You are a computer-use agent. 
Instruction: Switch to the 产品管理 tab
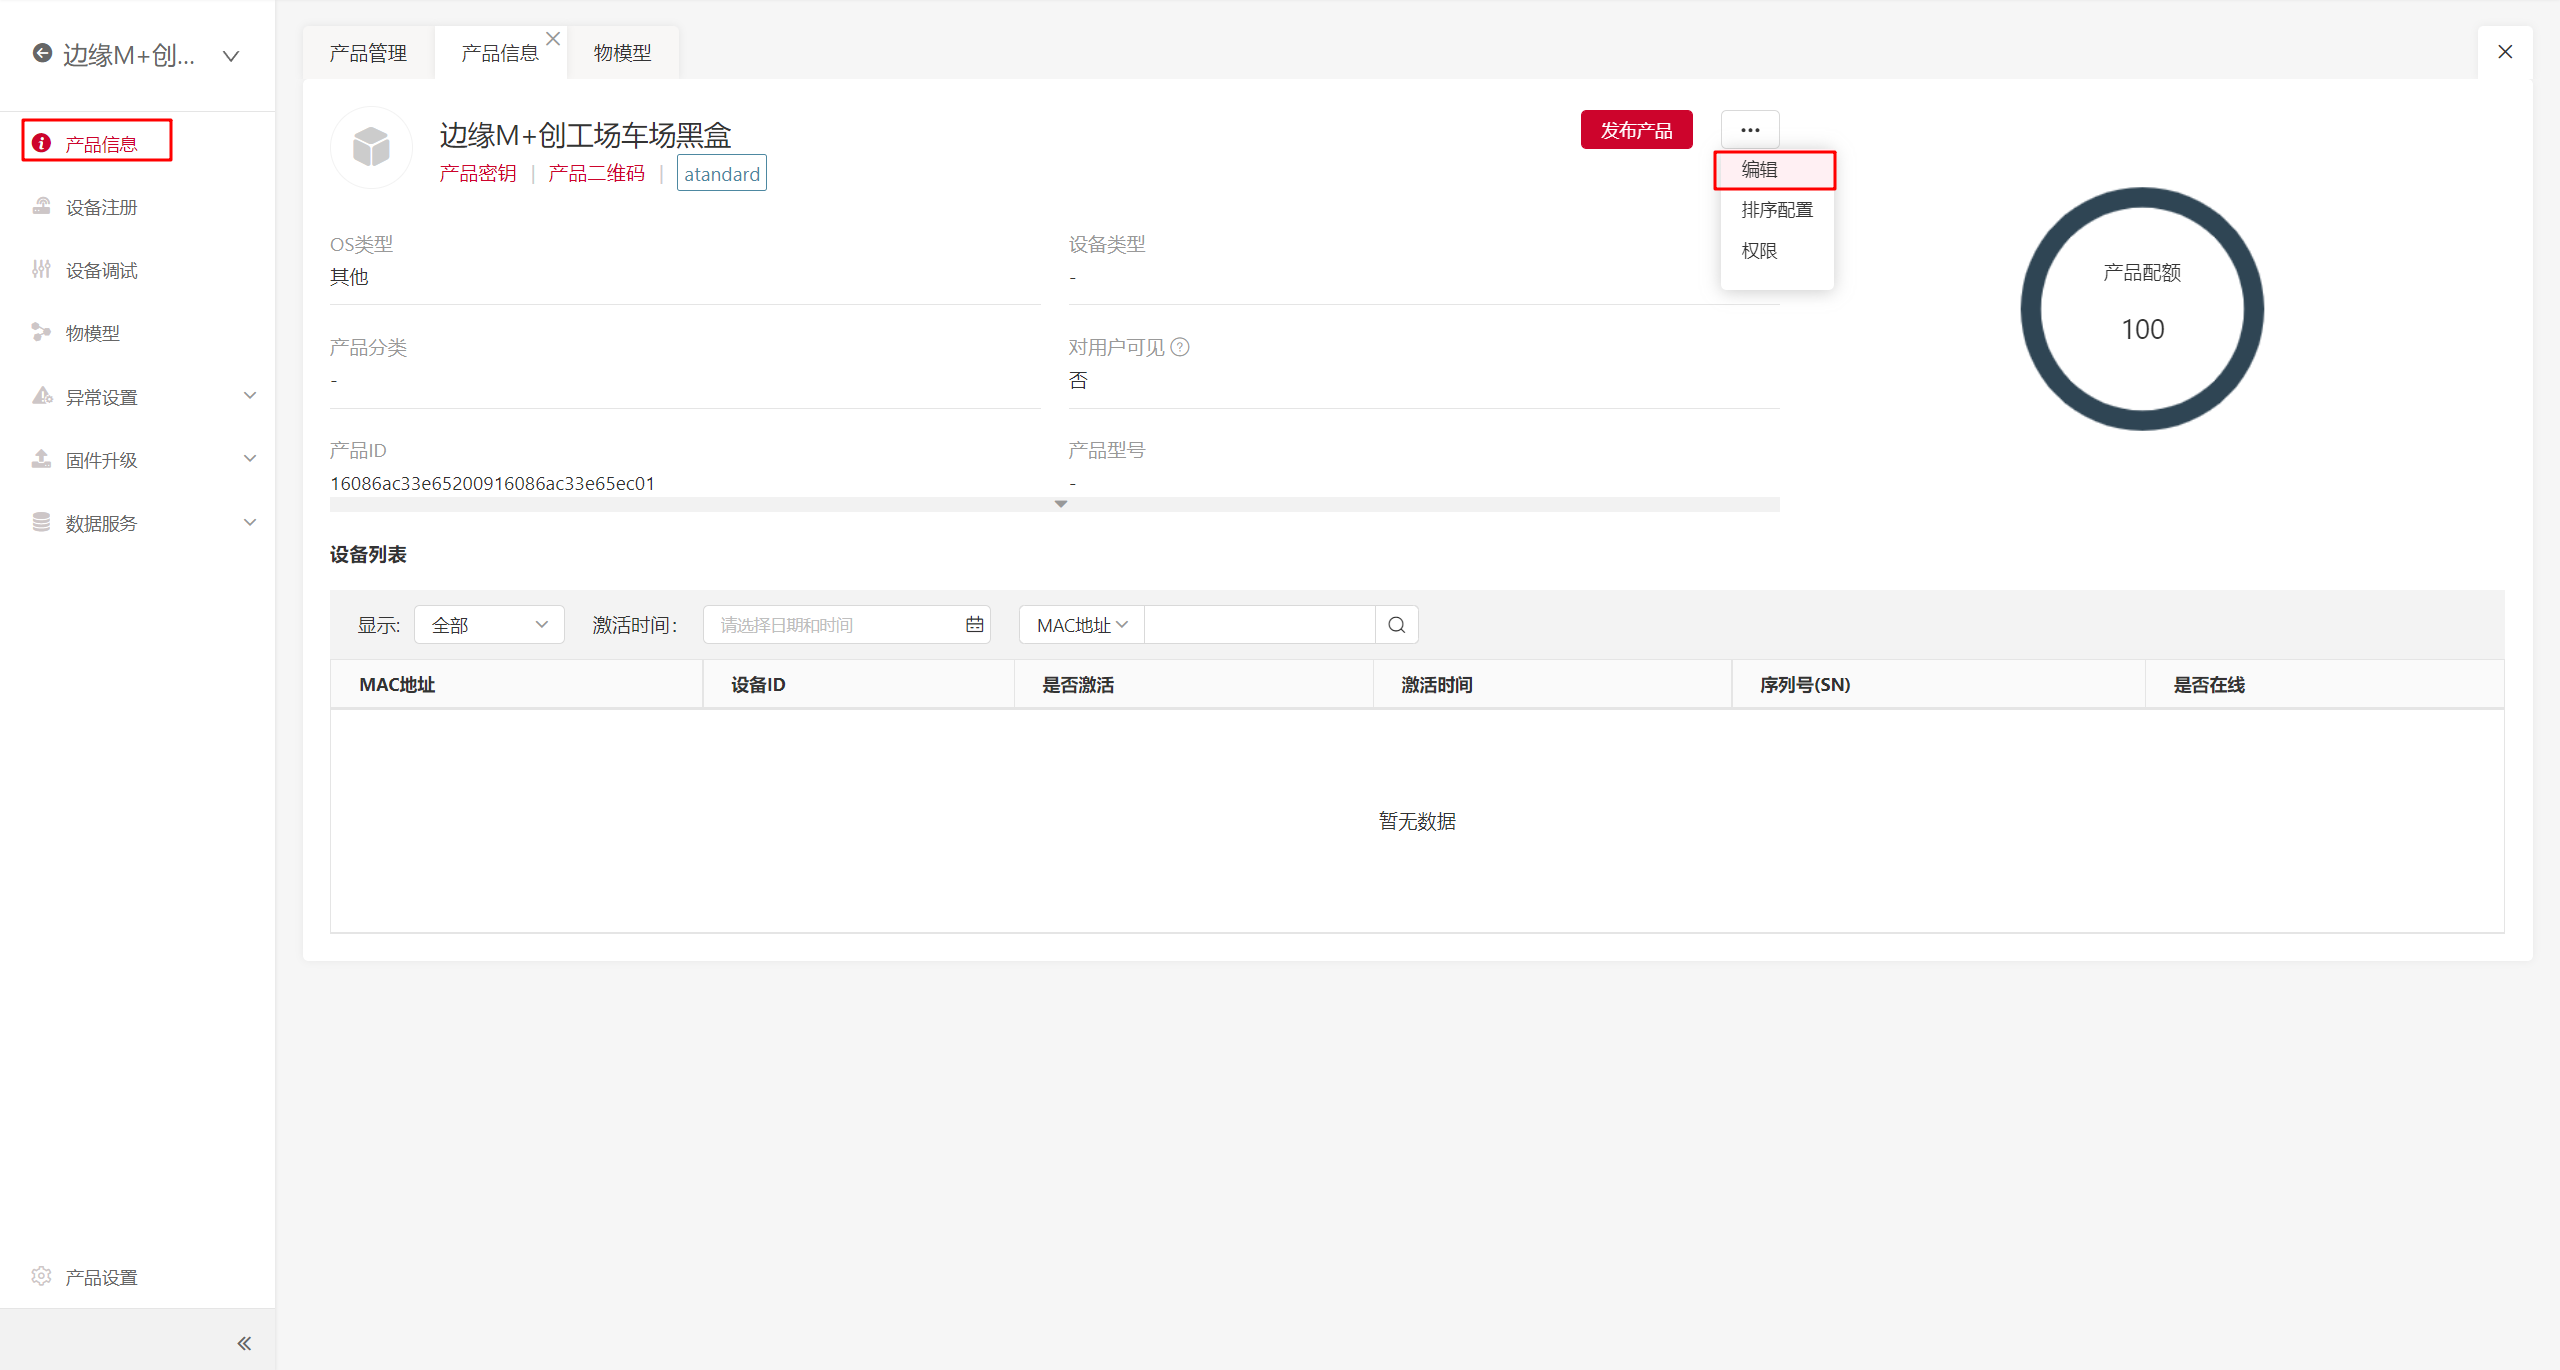pyautogui.click(x=368, y=53)
